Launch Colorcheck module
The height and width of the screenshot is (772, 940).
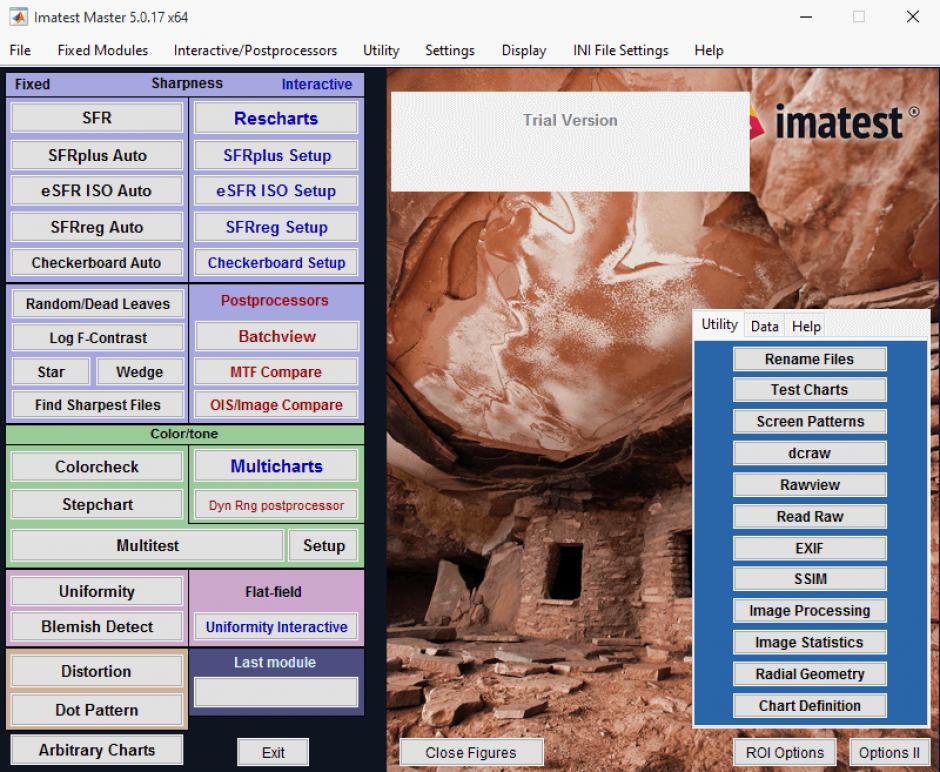[x=97, y=466]
